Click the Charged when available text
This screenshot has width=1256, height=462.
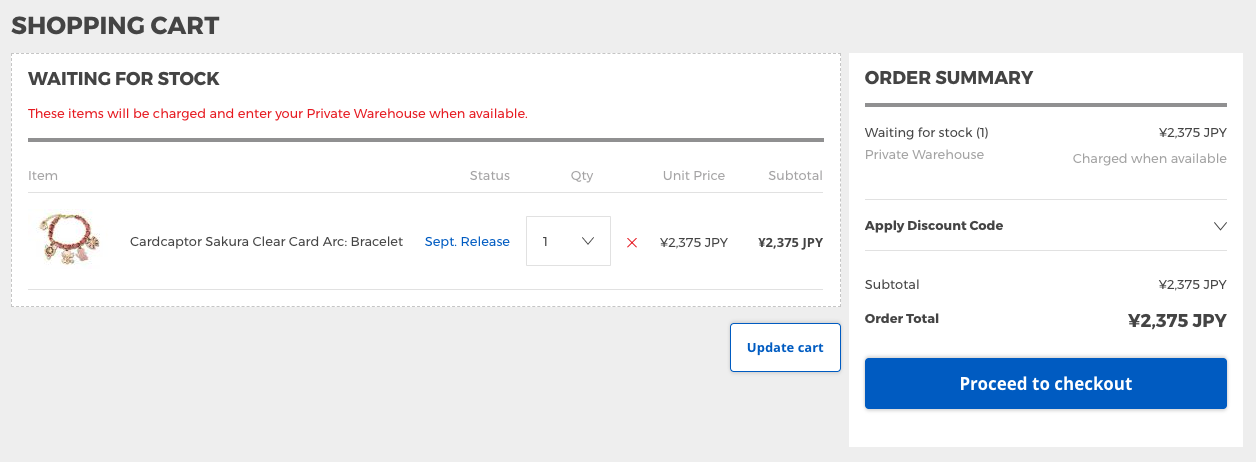point(1149,158)
